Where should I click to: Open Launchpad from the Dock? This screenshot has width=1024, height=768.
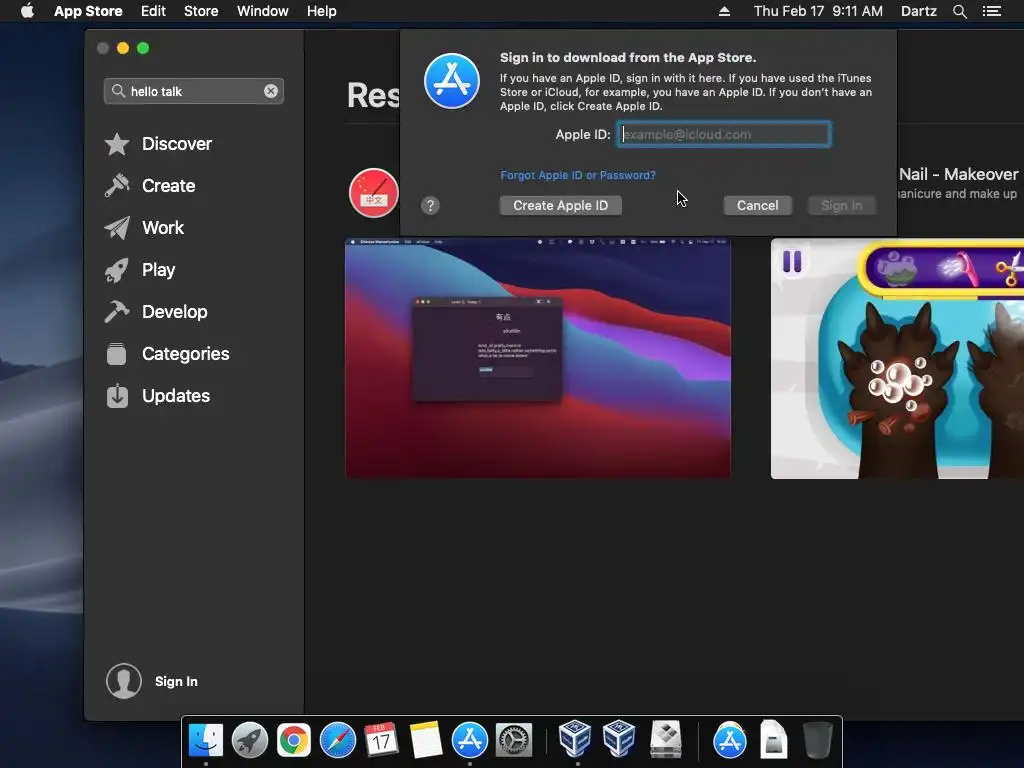point(250,740)
